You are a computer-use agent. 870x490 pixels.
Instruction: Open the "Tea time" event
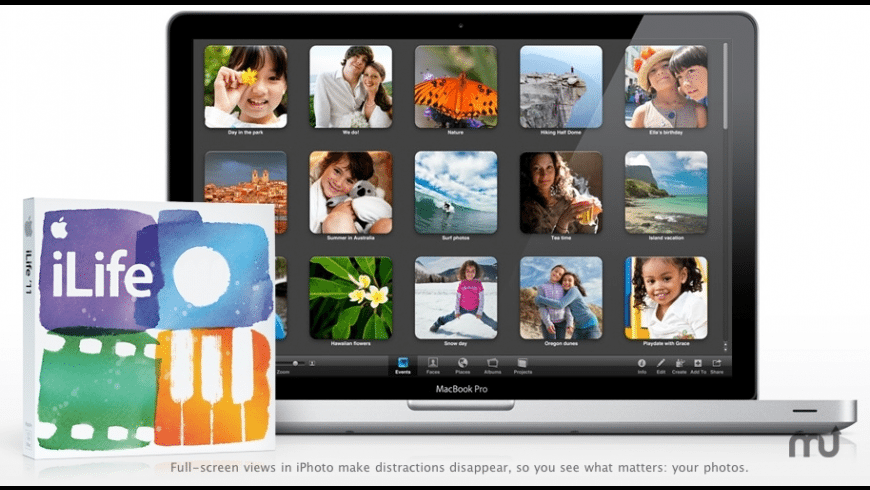pyautogui.click(x=561, y=192)
